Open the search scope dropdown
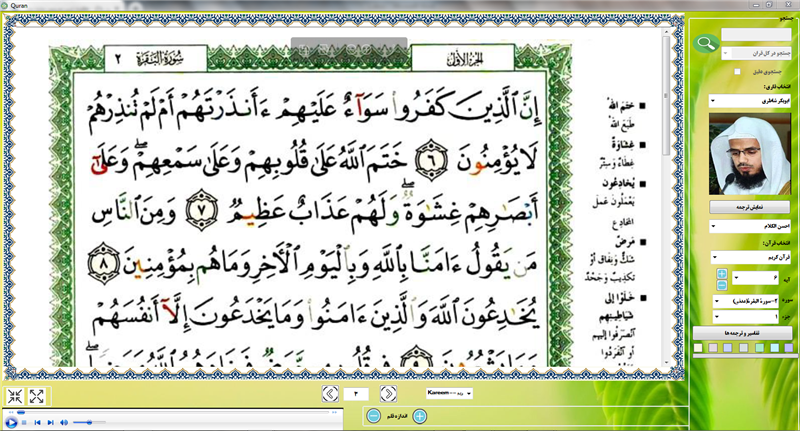 pyautogui.click(x=756, y=53)
